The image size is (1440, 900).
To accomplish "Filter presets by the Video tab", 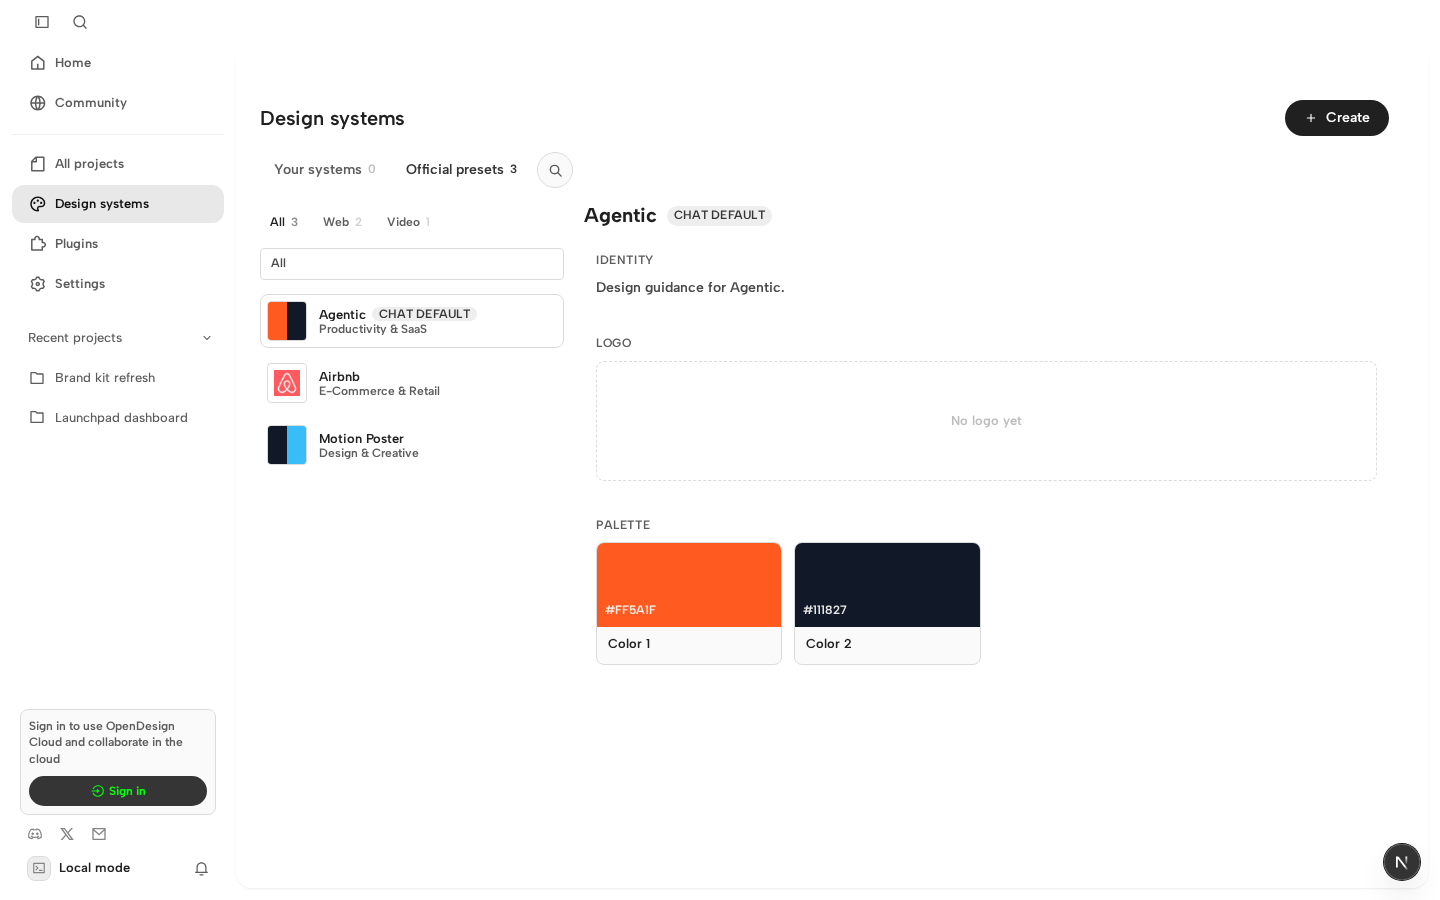I will 408,222.
